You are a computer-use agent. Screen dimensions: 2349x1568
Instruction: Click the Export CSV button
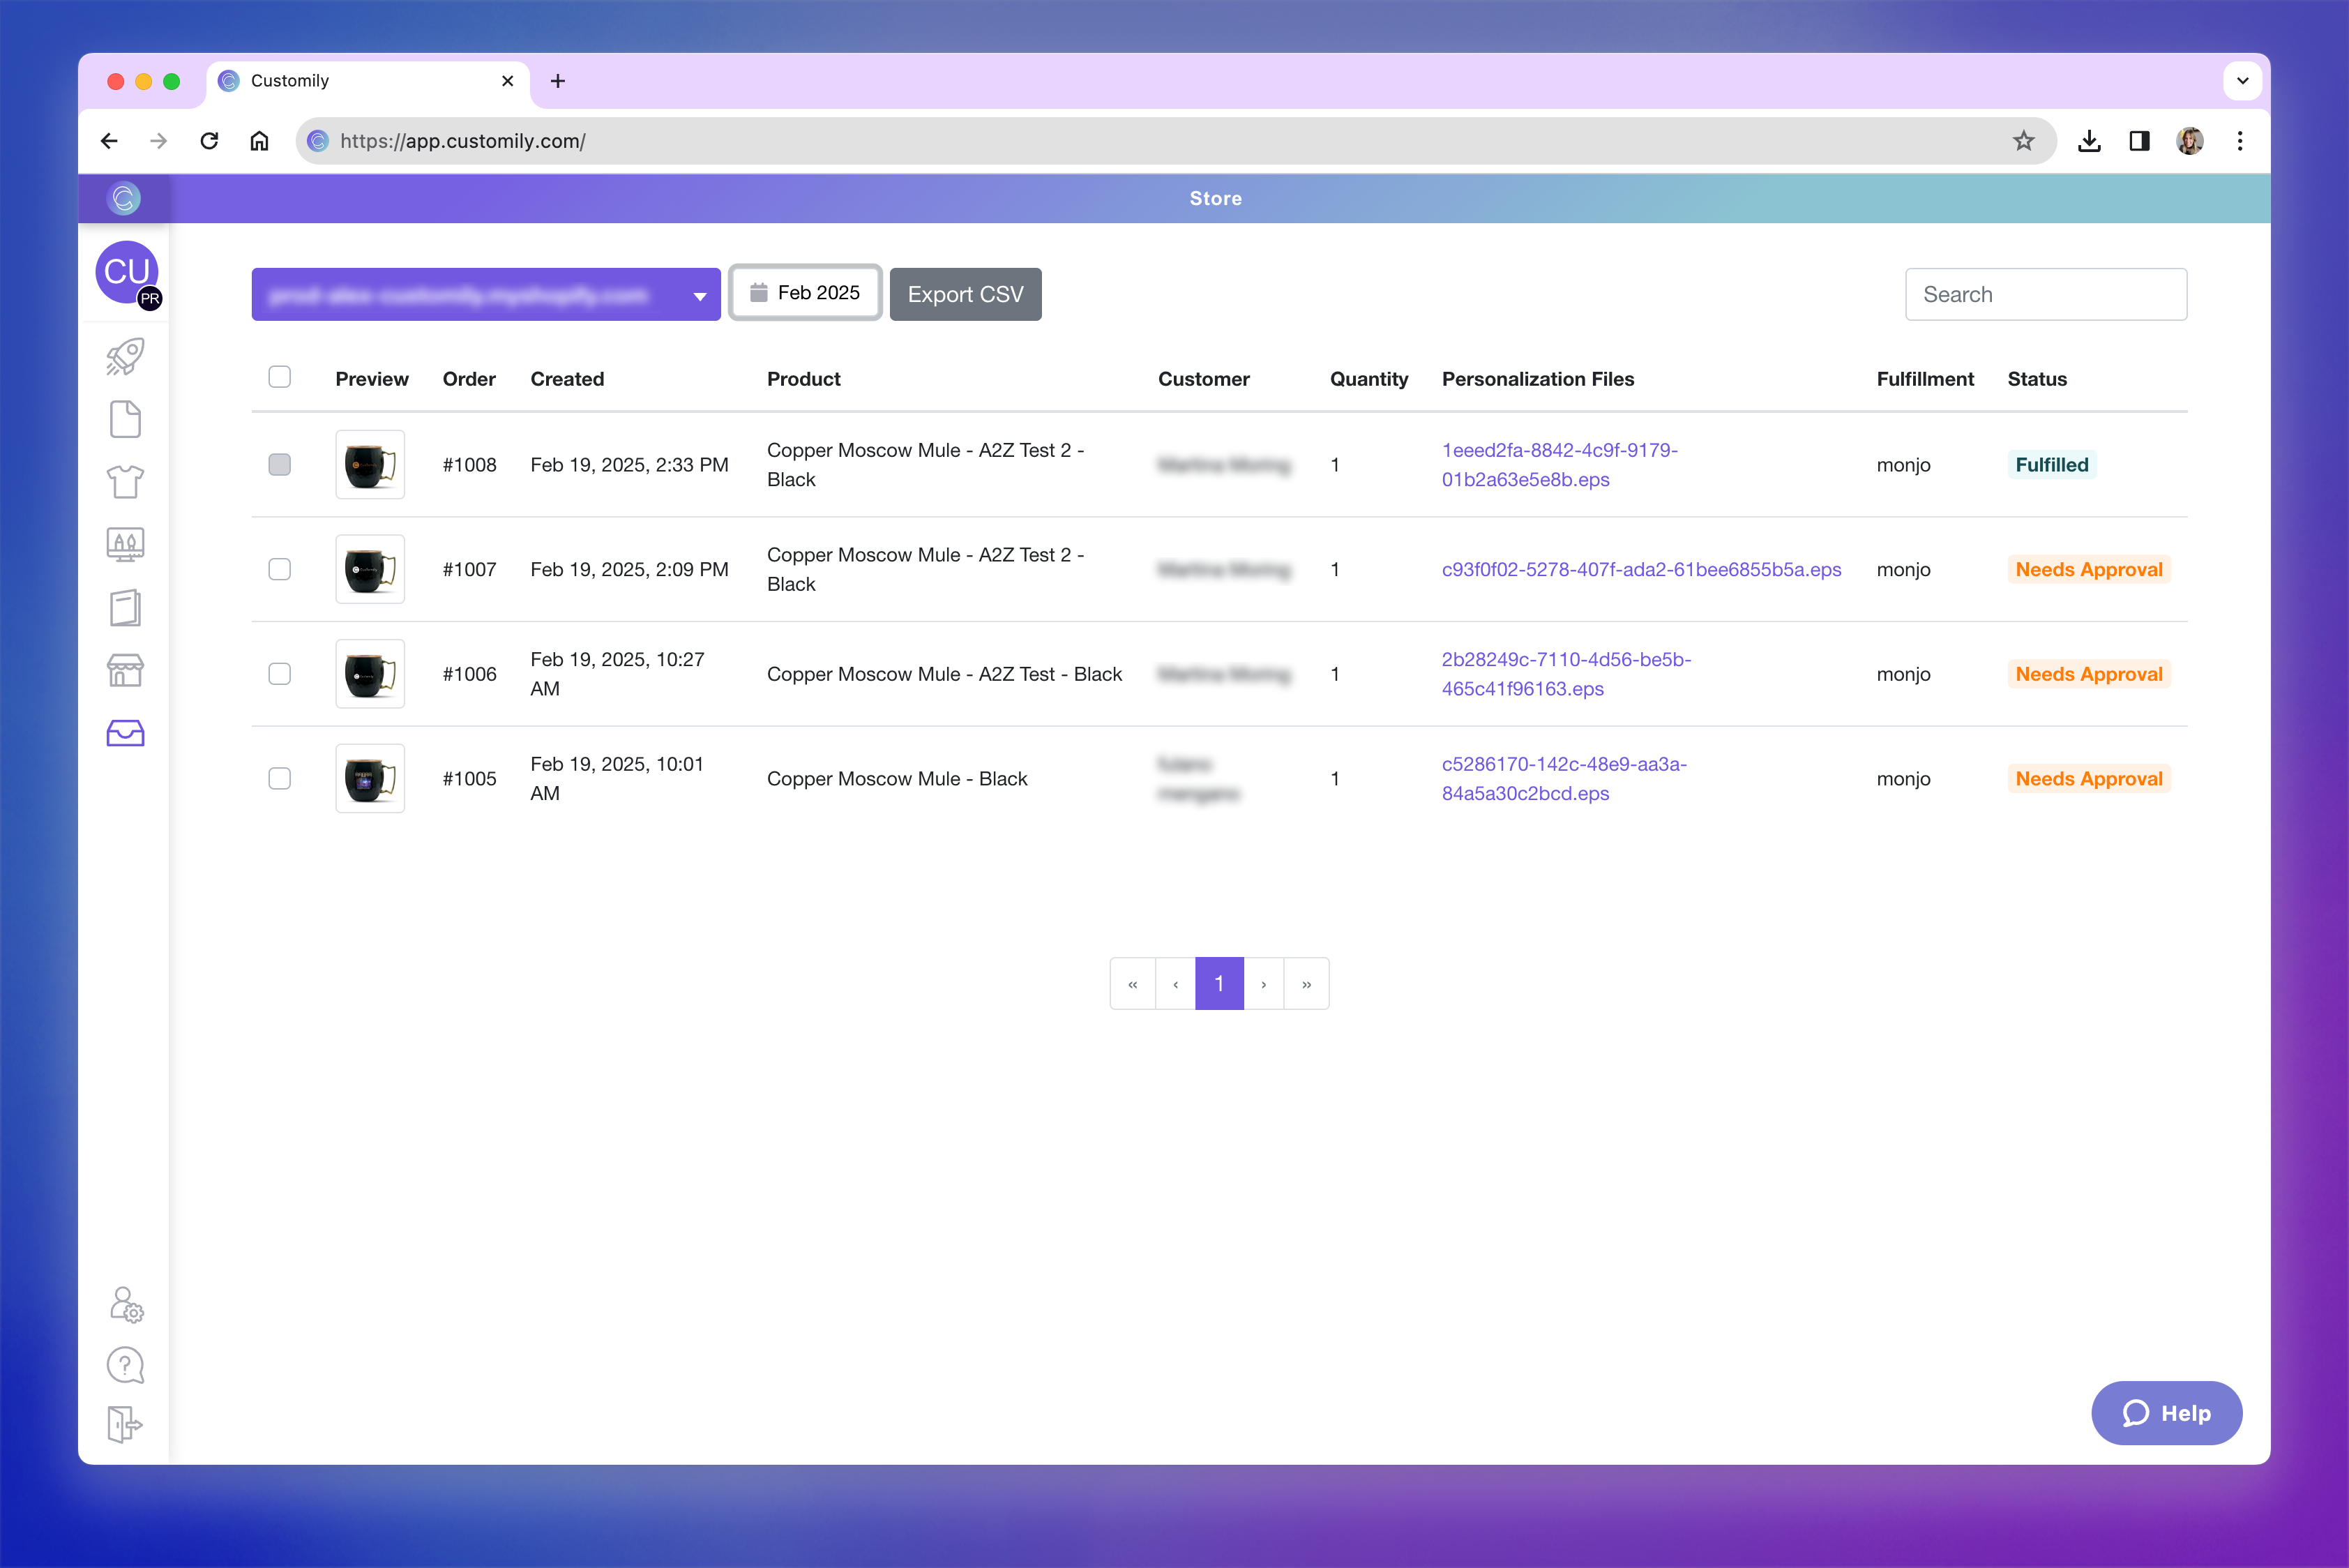tap(965, 294)
